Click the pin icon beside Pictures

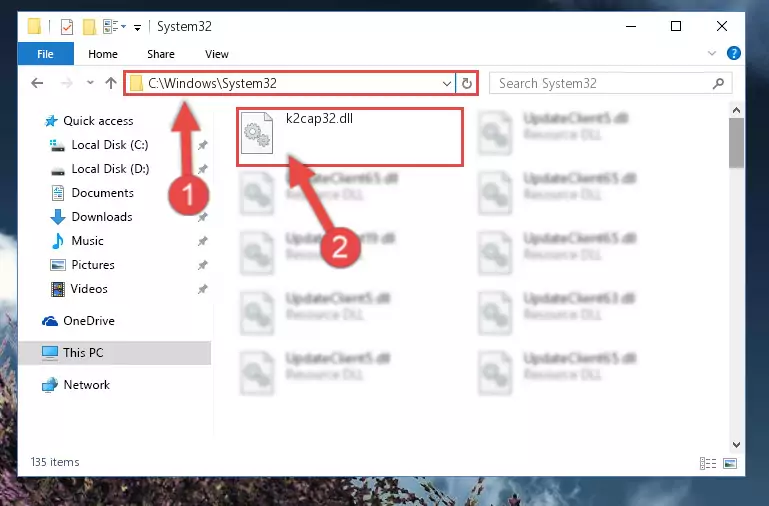[203, 265]
